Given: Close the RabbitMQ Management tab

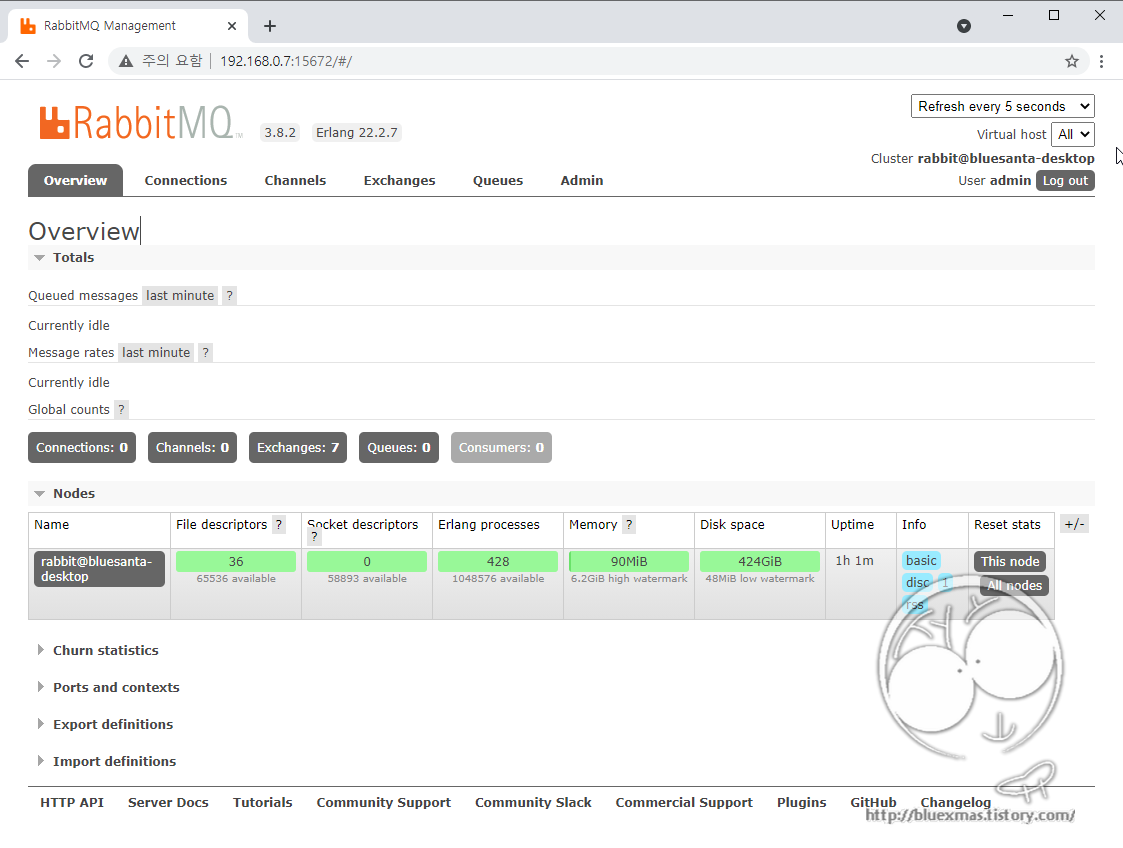Looking at the screenshot, I should (x=232, y=26).
